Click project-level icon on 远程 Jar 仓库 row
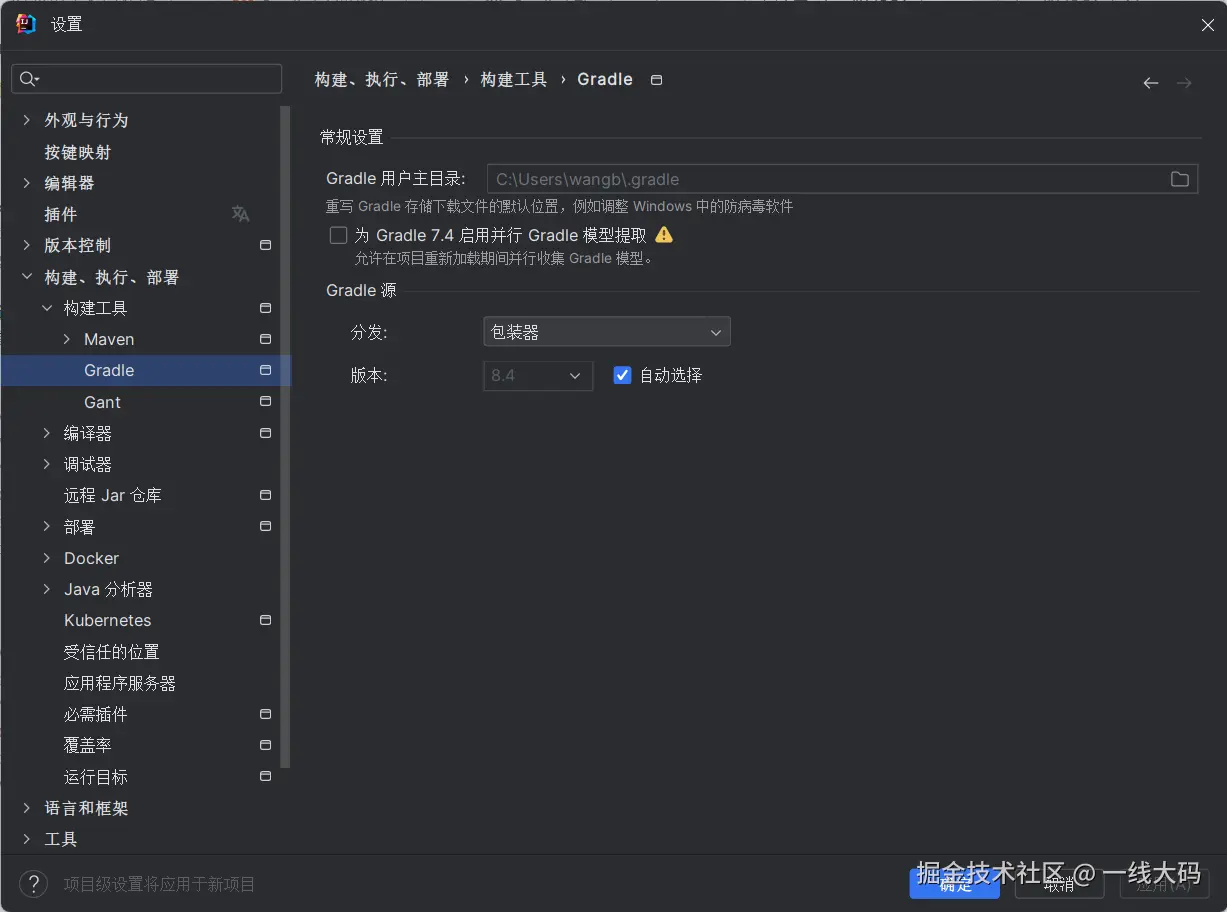This screenshot has height=912, width=1227. tap(265, 495)
